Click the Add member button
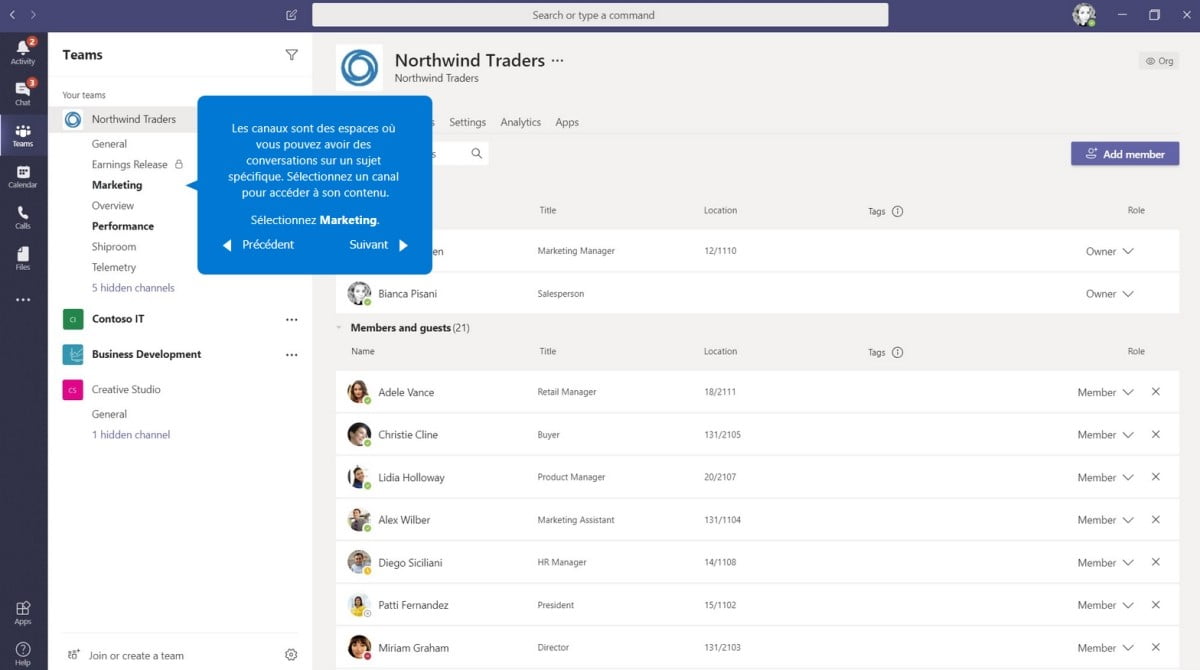 [x=1125, y=154]
